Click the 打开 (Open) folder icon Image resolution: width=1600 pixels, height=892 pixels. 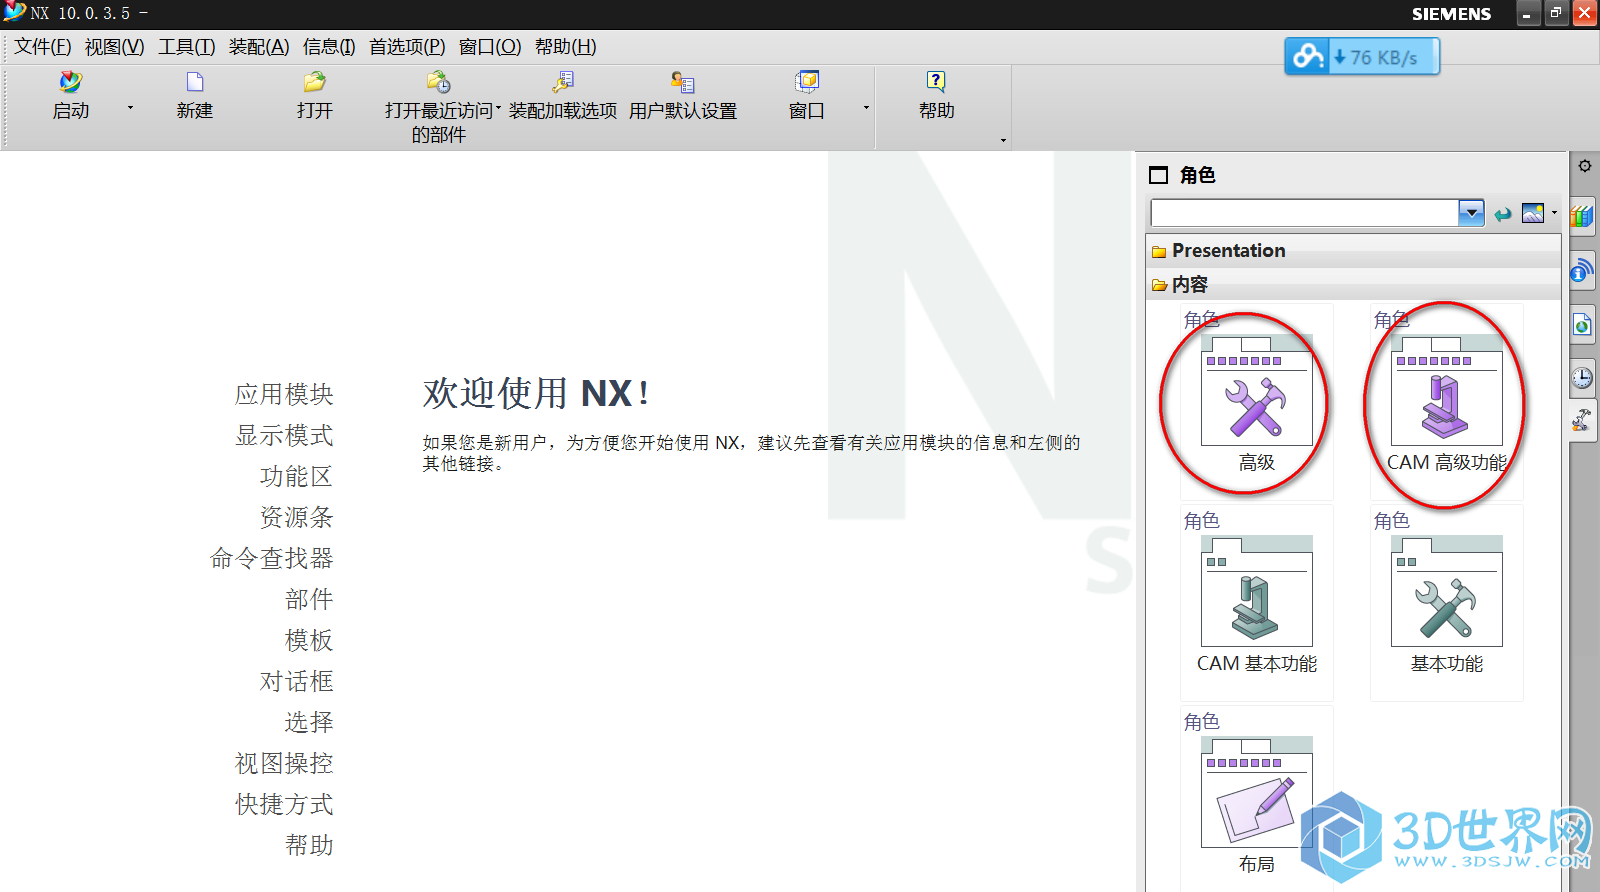(315, 82)
